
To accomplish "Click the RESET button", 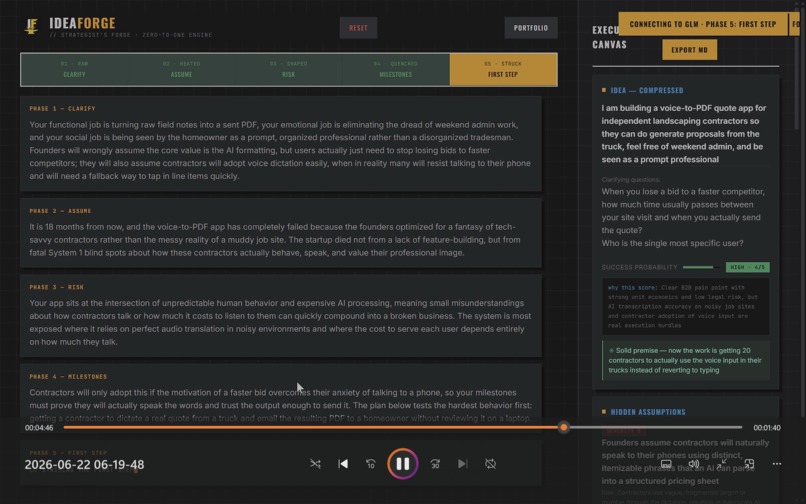I will [358, 28].
